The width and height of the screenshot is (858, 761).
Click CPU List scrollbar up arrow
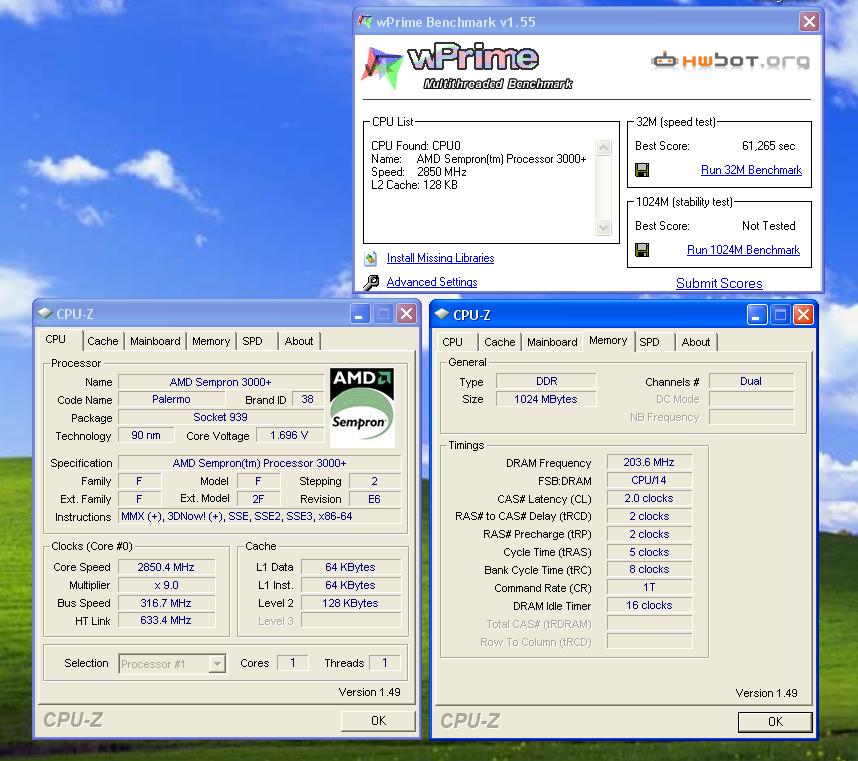click(604, 147)
